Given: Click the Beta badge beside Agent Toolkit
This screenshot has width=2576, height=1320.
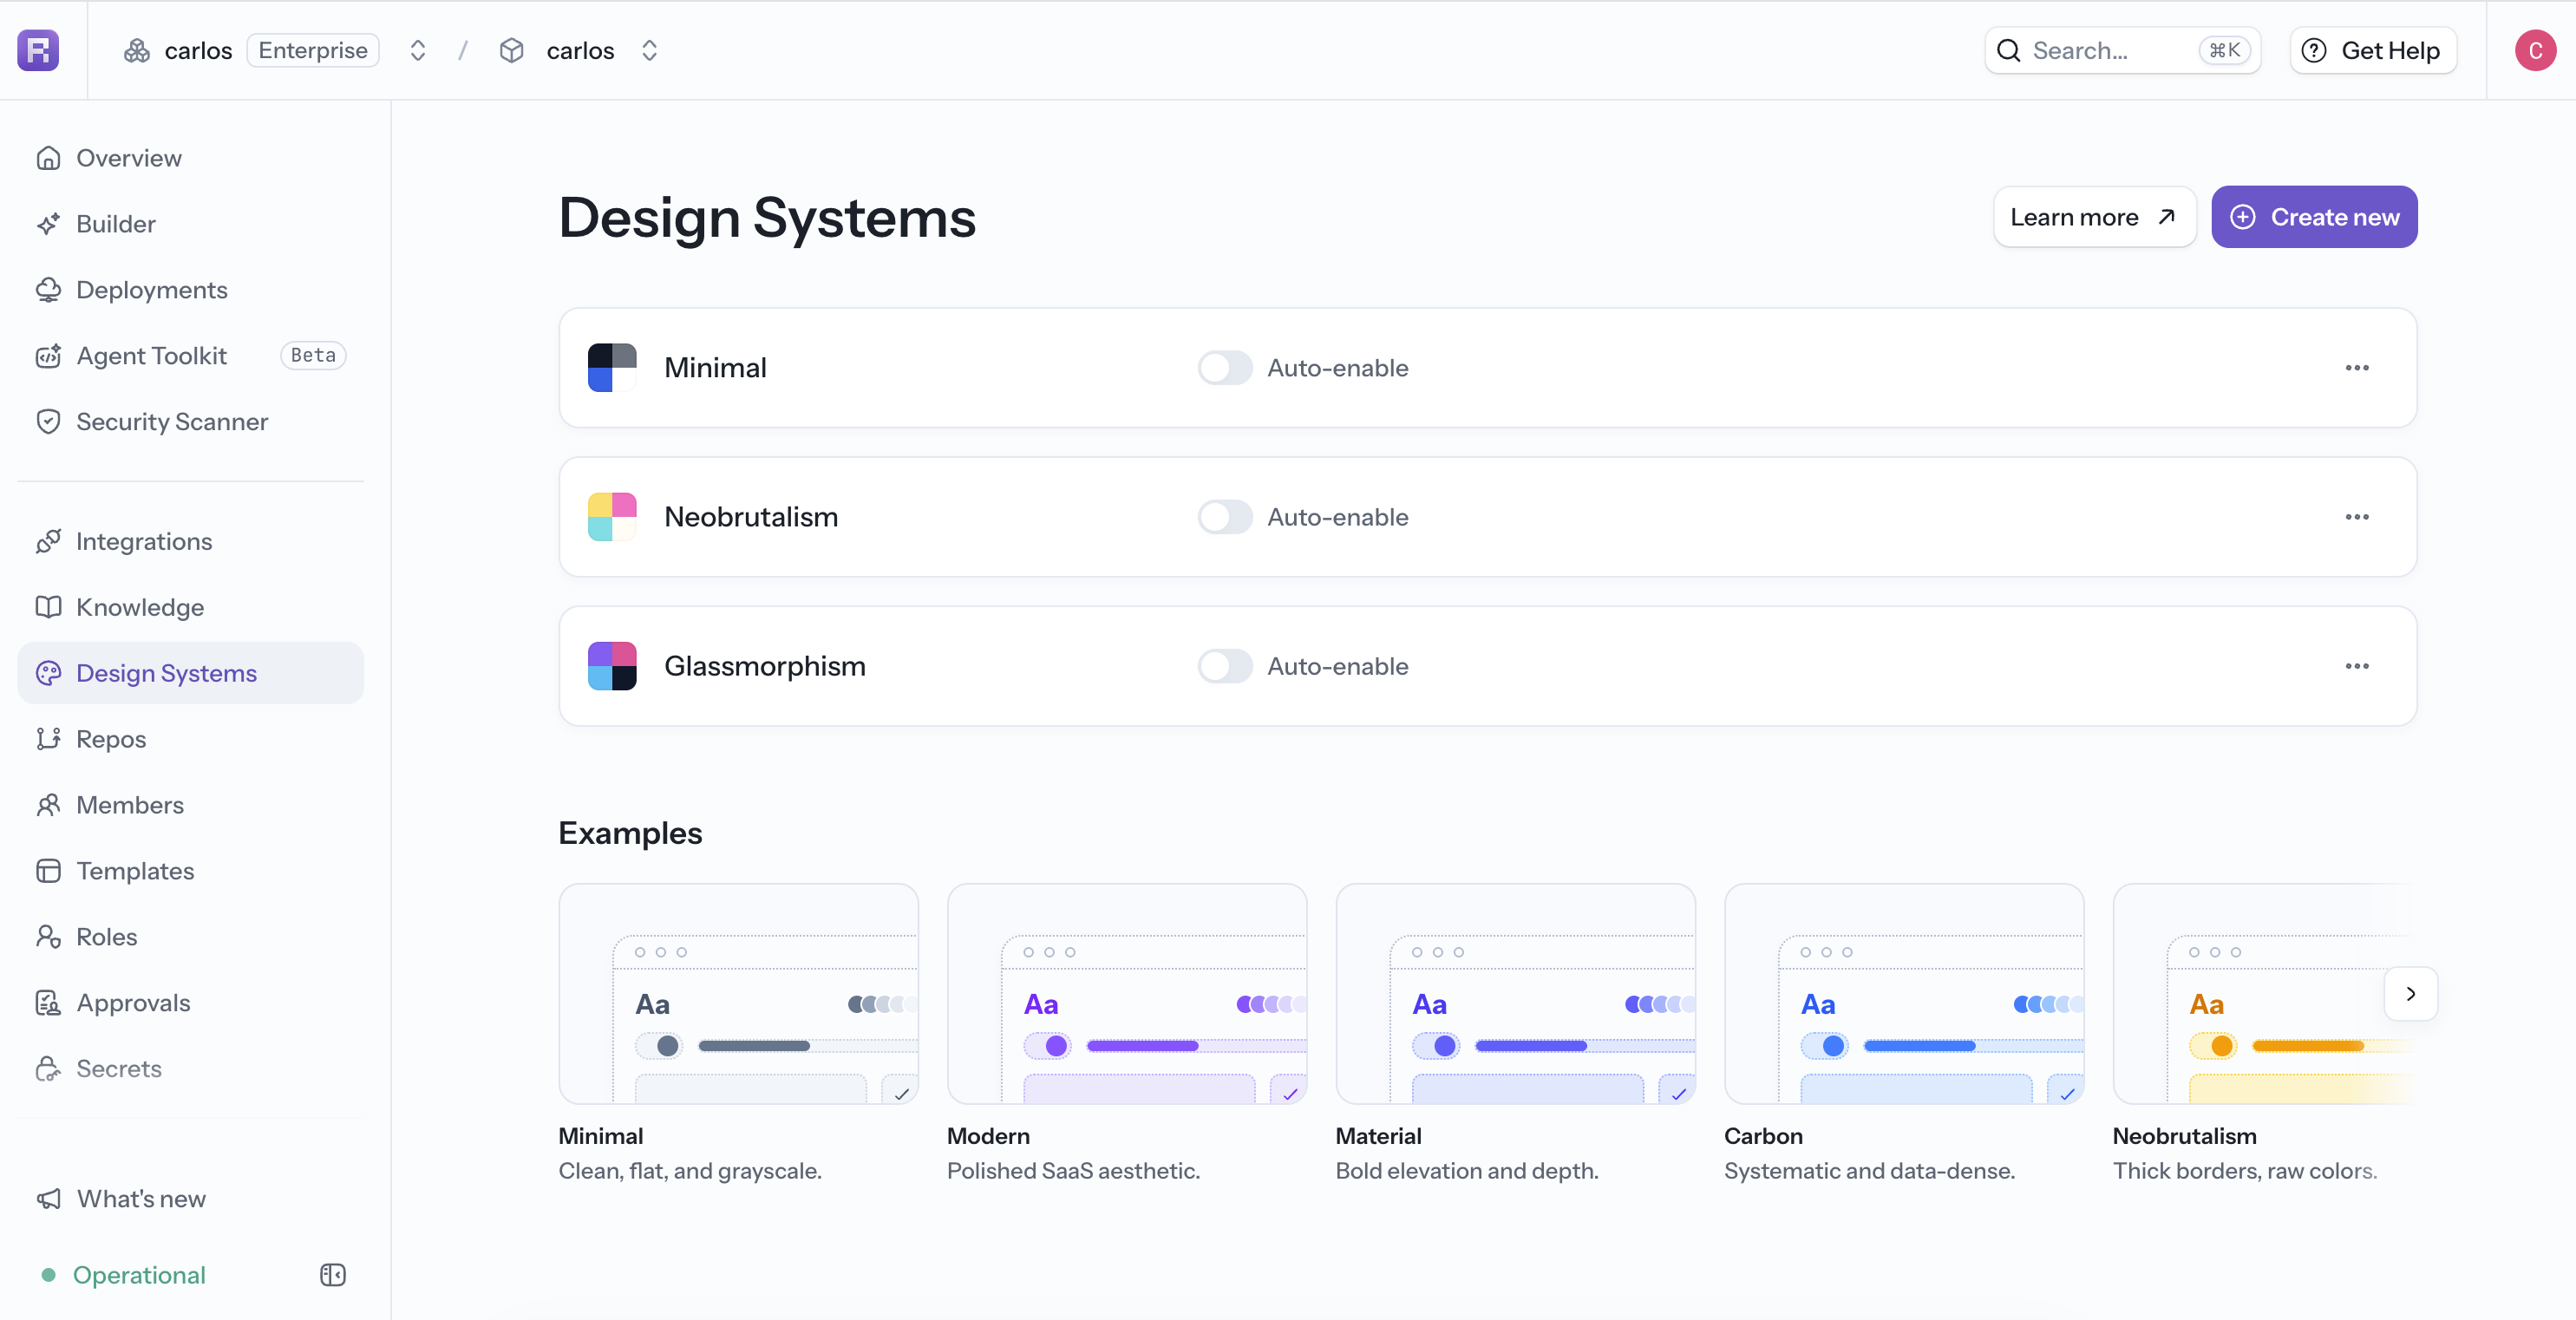Looking at the screenshot, I should point(313,356).
